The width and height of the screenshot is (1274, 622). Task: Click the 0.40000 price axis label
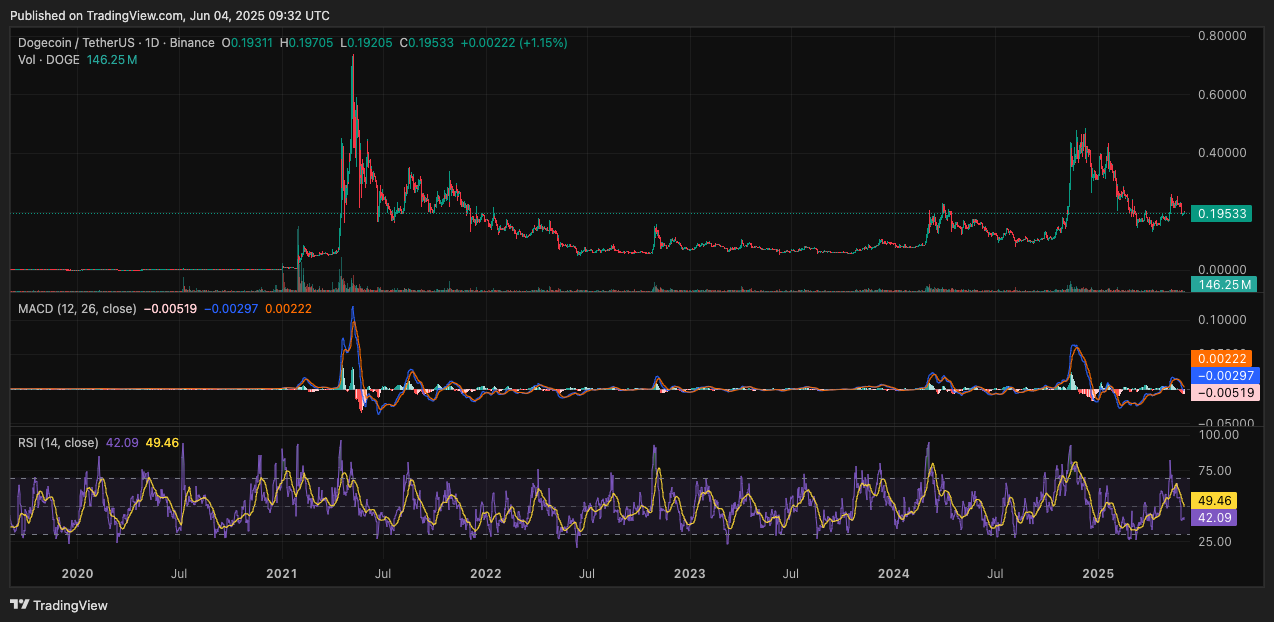1222,153
